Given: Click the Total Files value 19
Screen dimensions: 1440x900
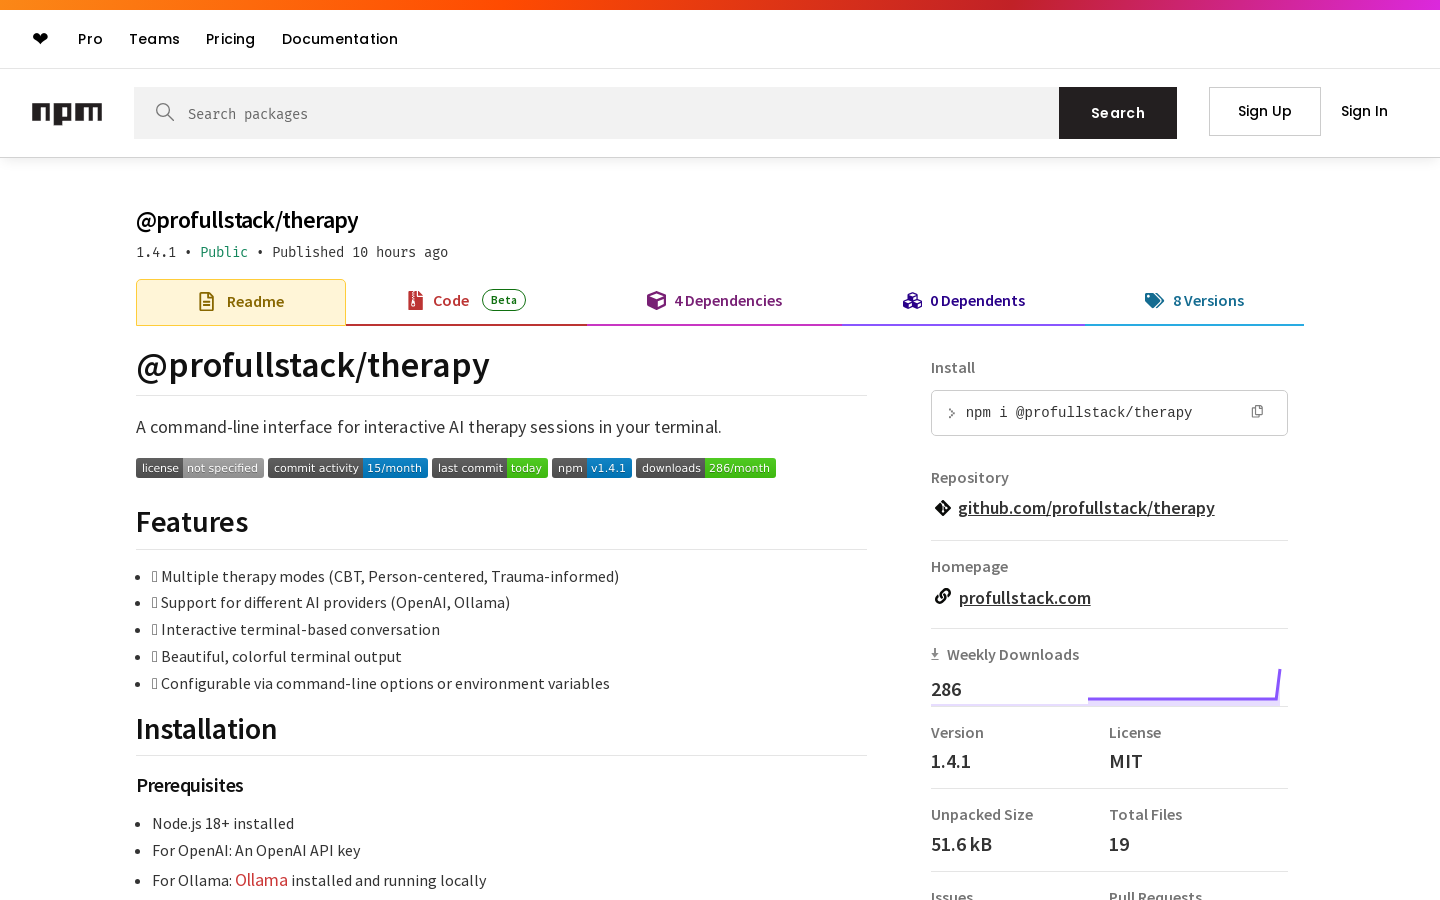Looking at the screenshot, I should [x=1119, y=844].
